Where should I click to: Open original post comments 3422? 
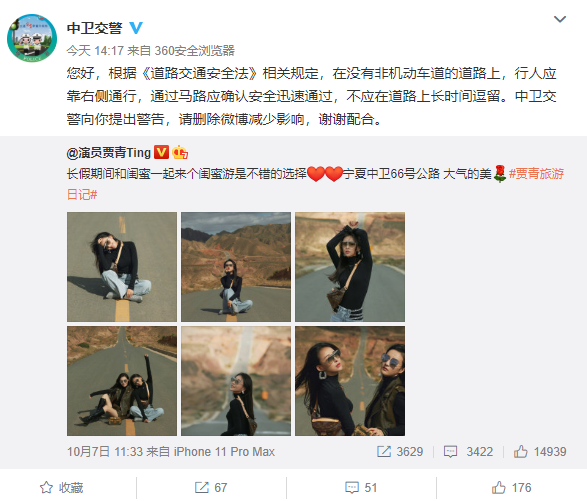pos(468,452)
